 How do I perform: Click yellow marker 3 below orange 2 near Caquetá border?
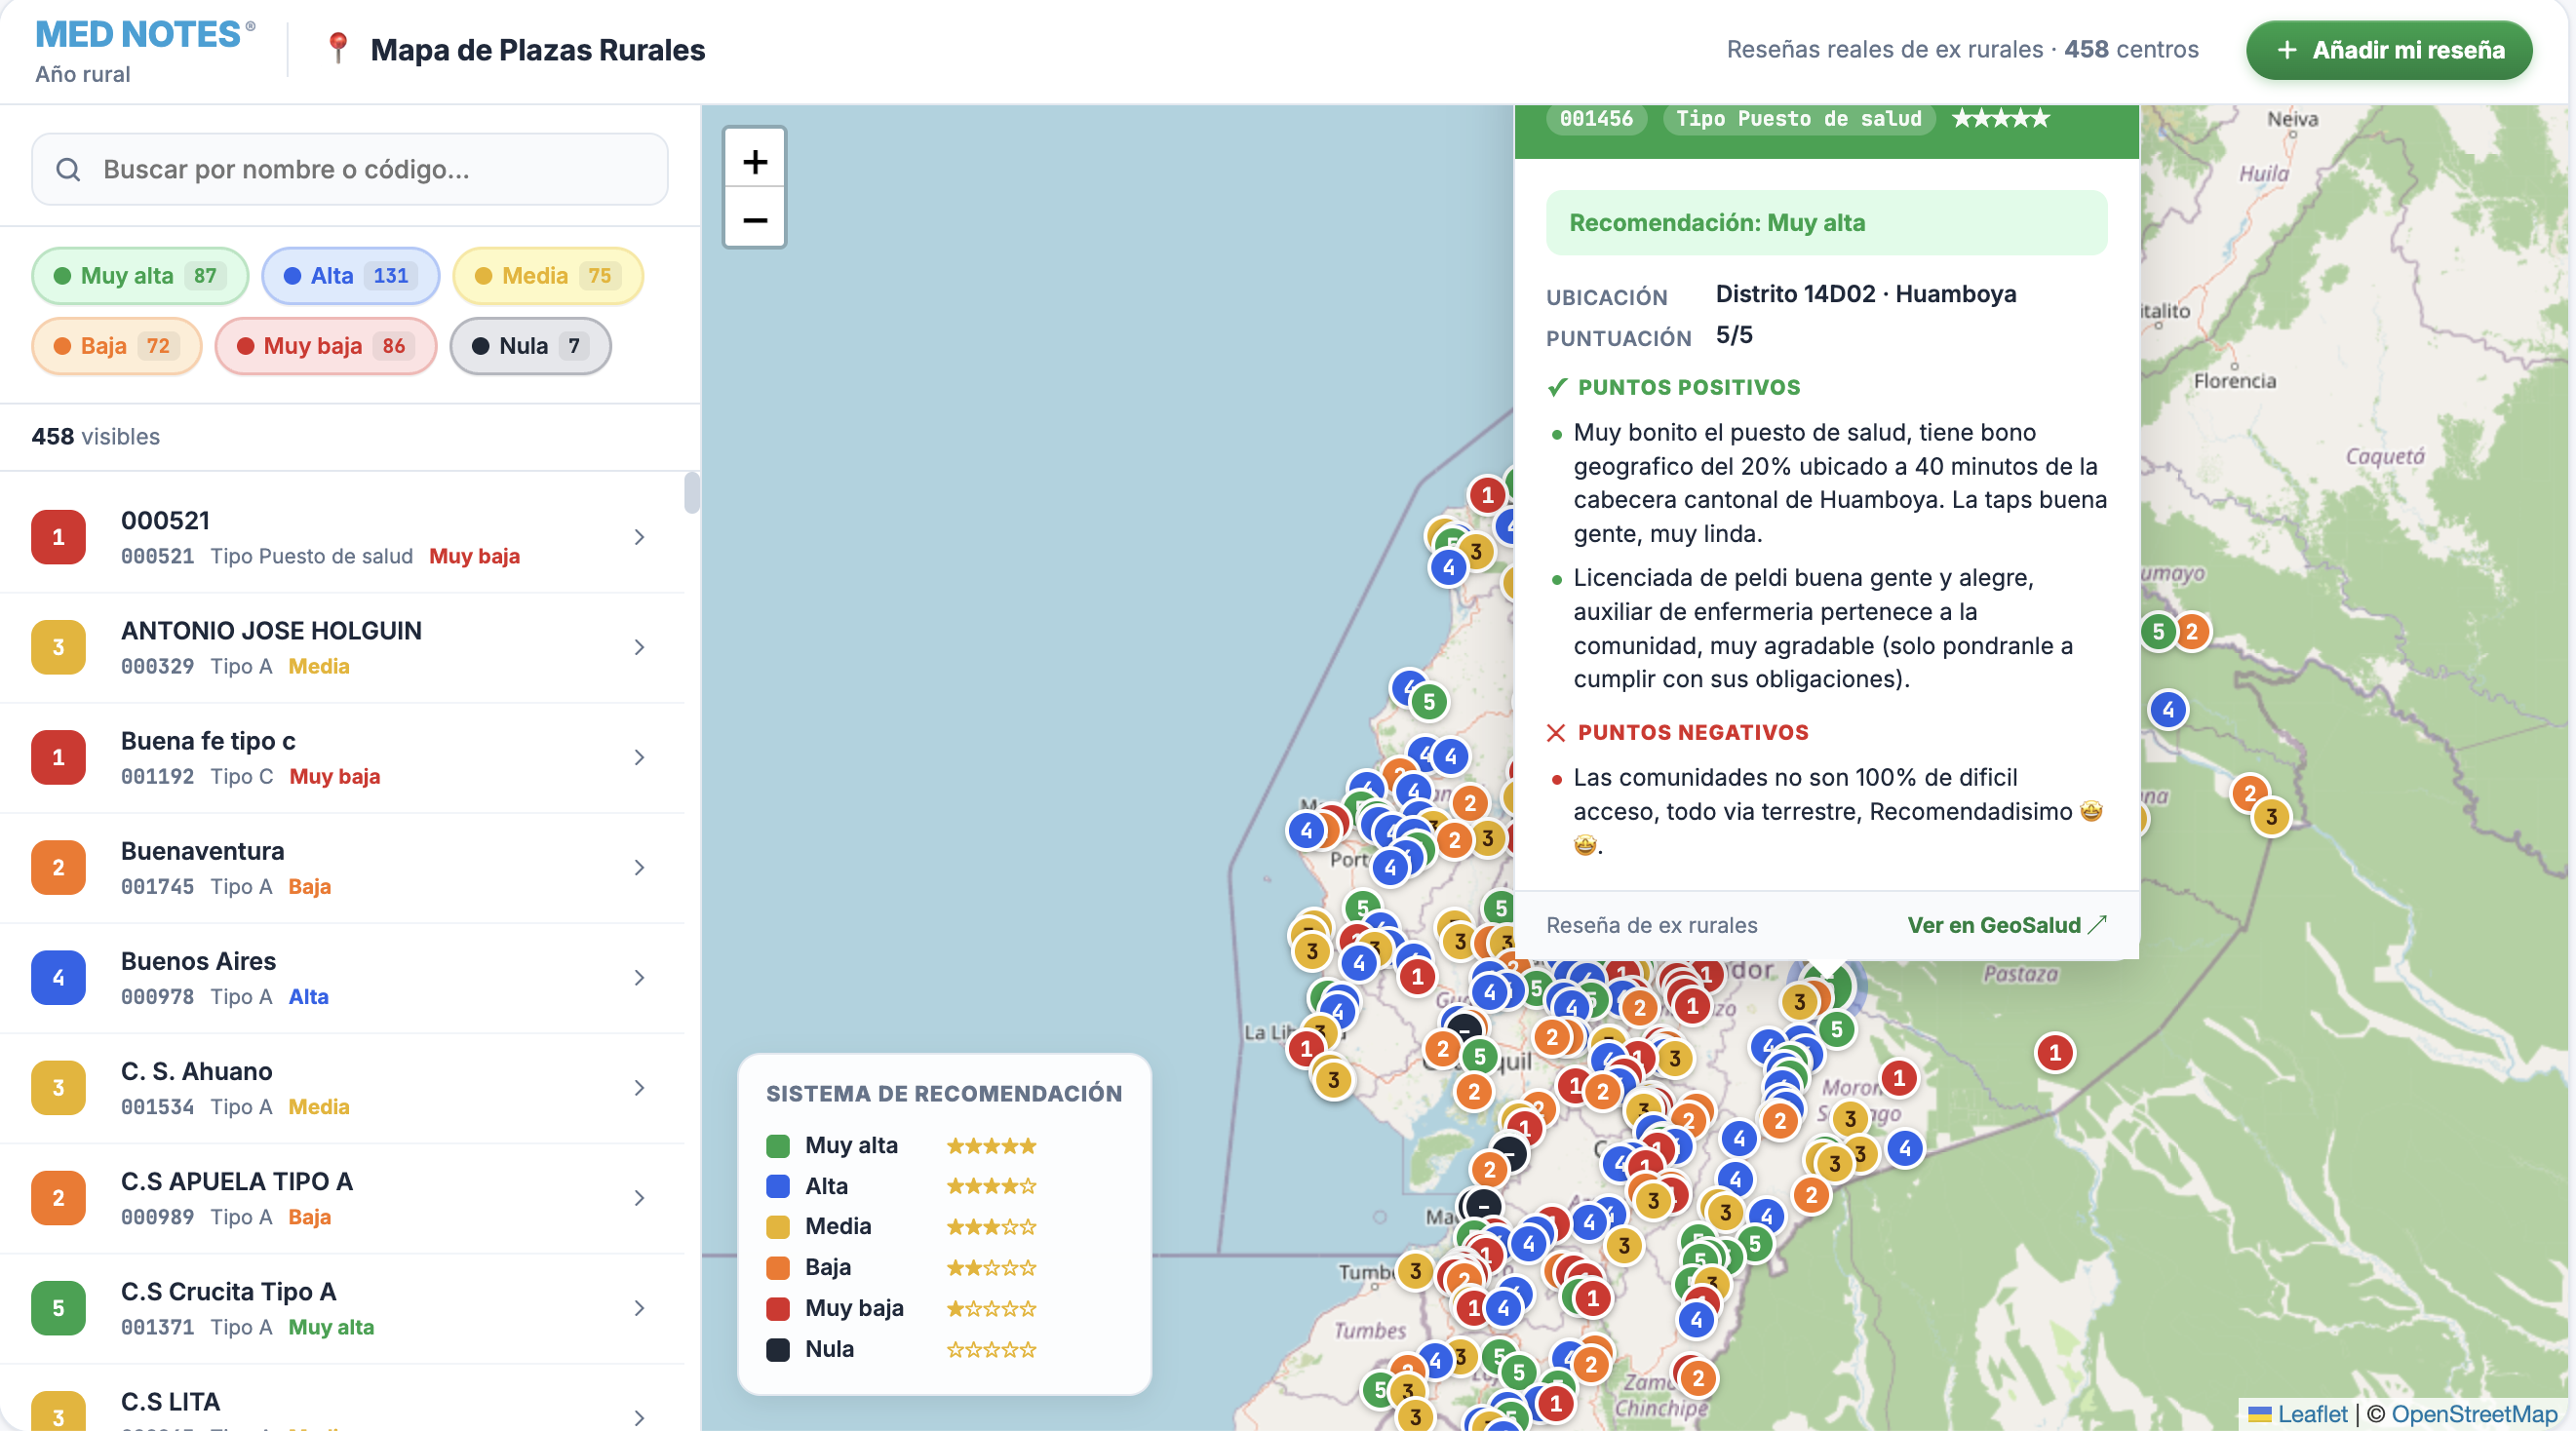click(x=2271, y=817)
